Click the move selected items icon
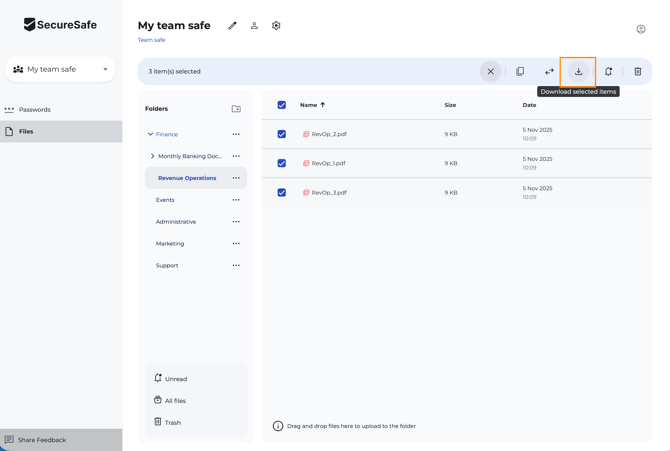The height and width of the screenshot is (451, 670). tap(549, 72)
